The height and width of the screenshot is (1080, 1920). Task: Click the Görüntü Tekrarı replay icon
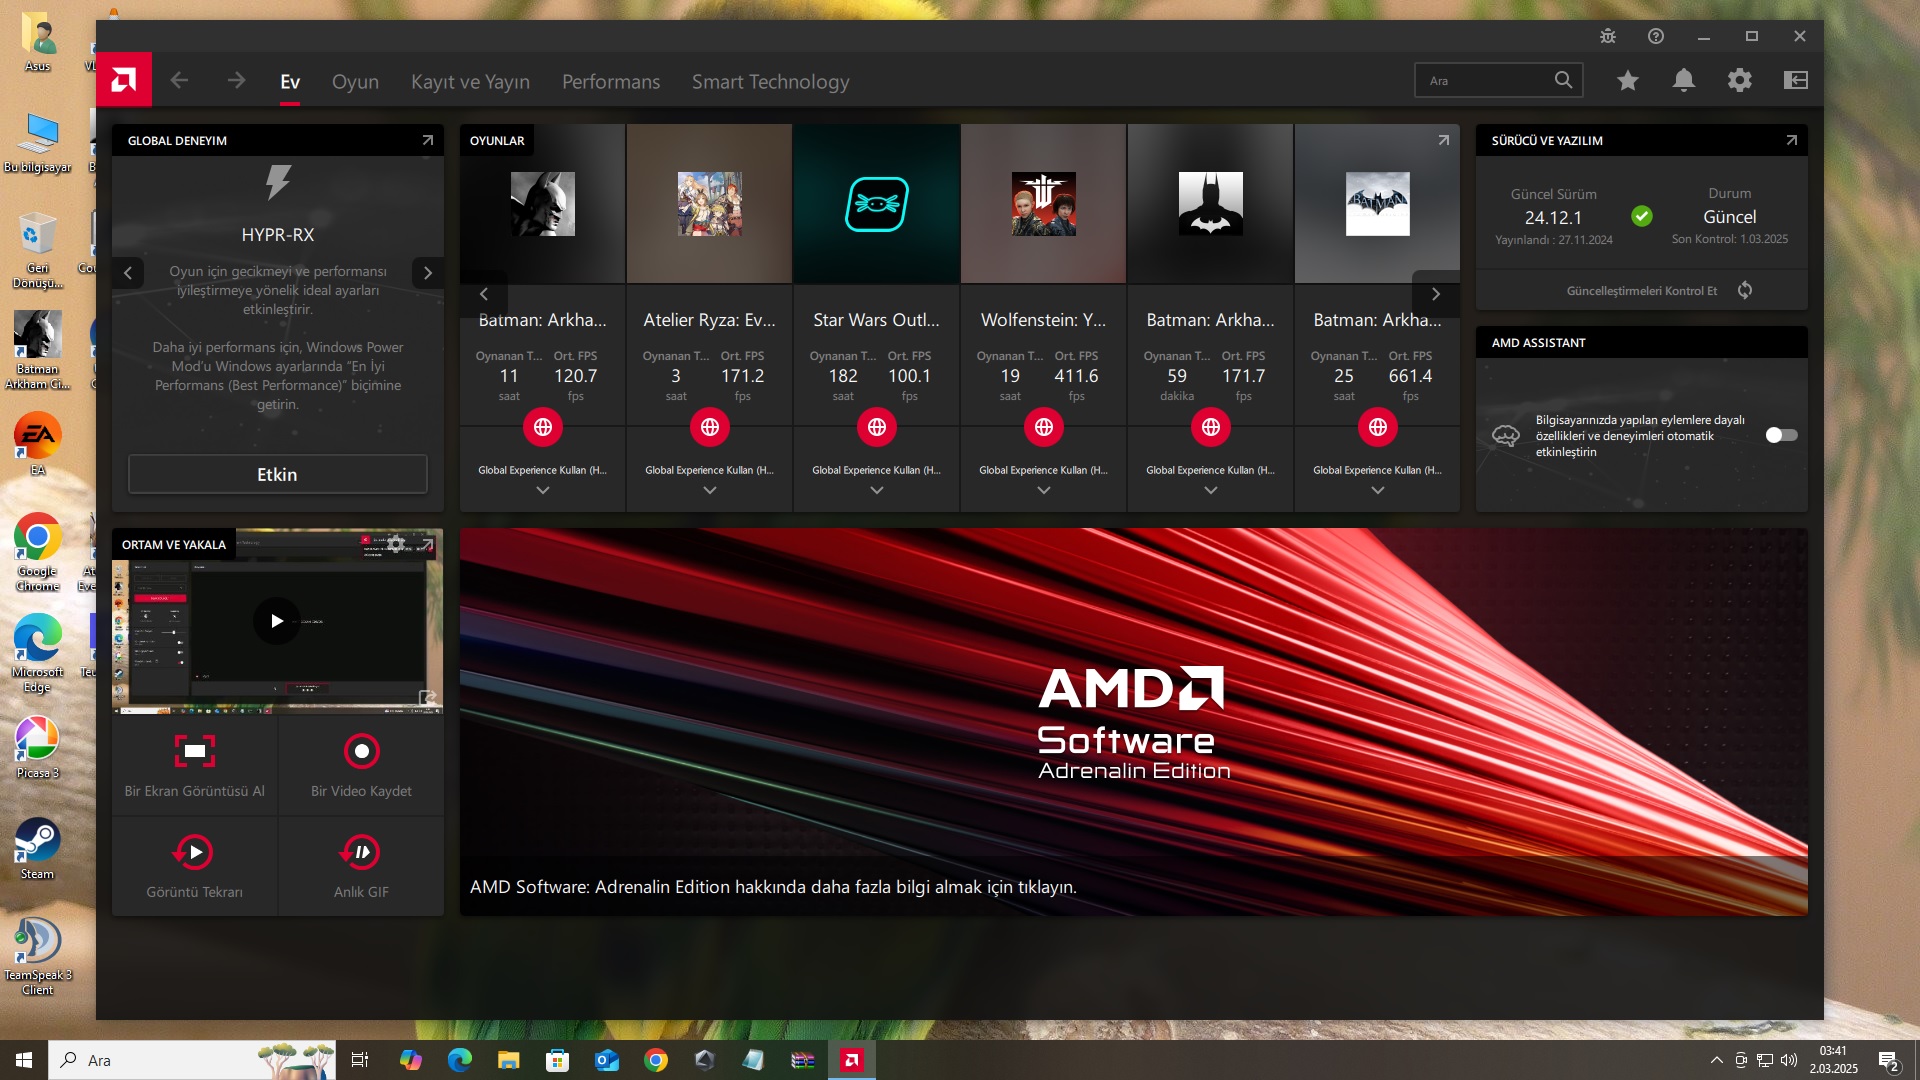tap(194, 852)
